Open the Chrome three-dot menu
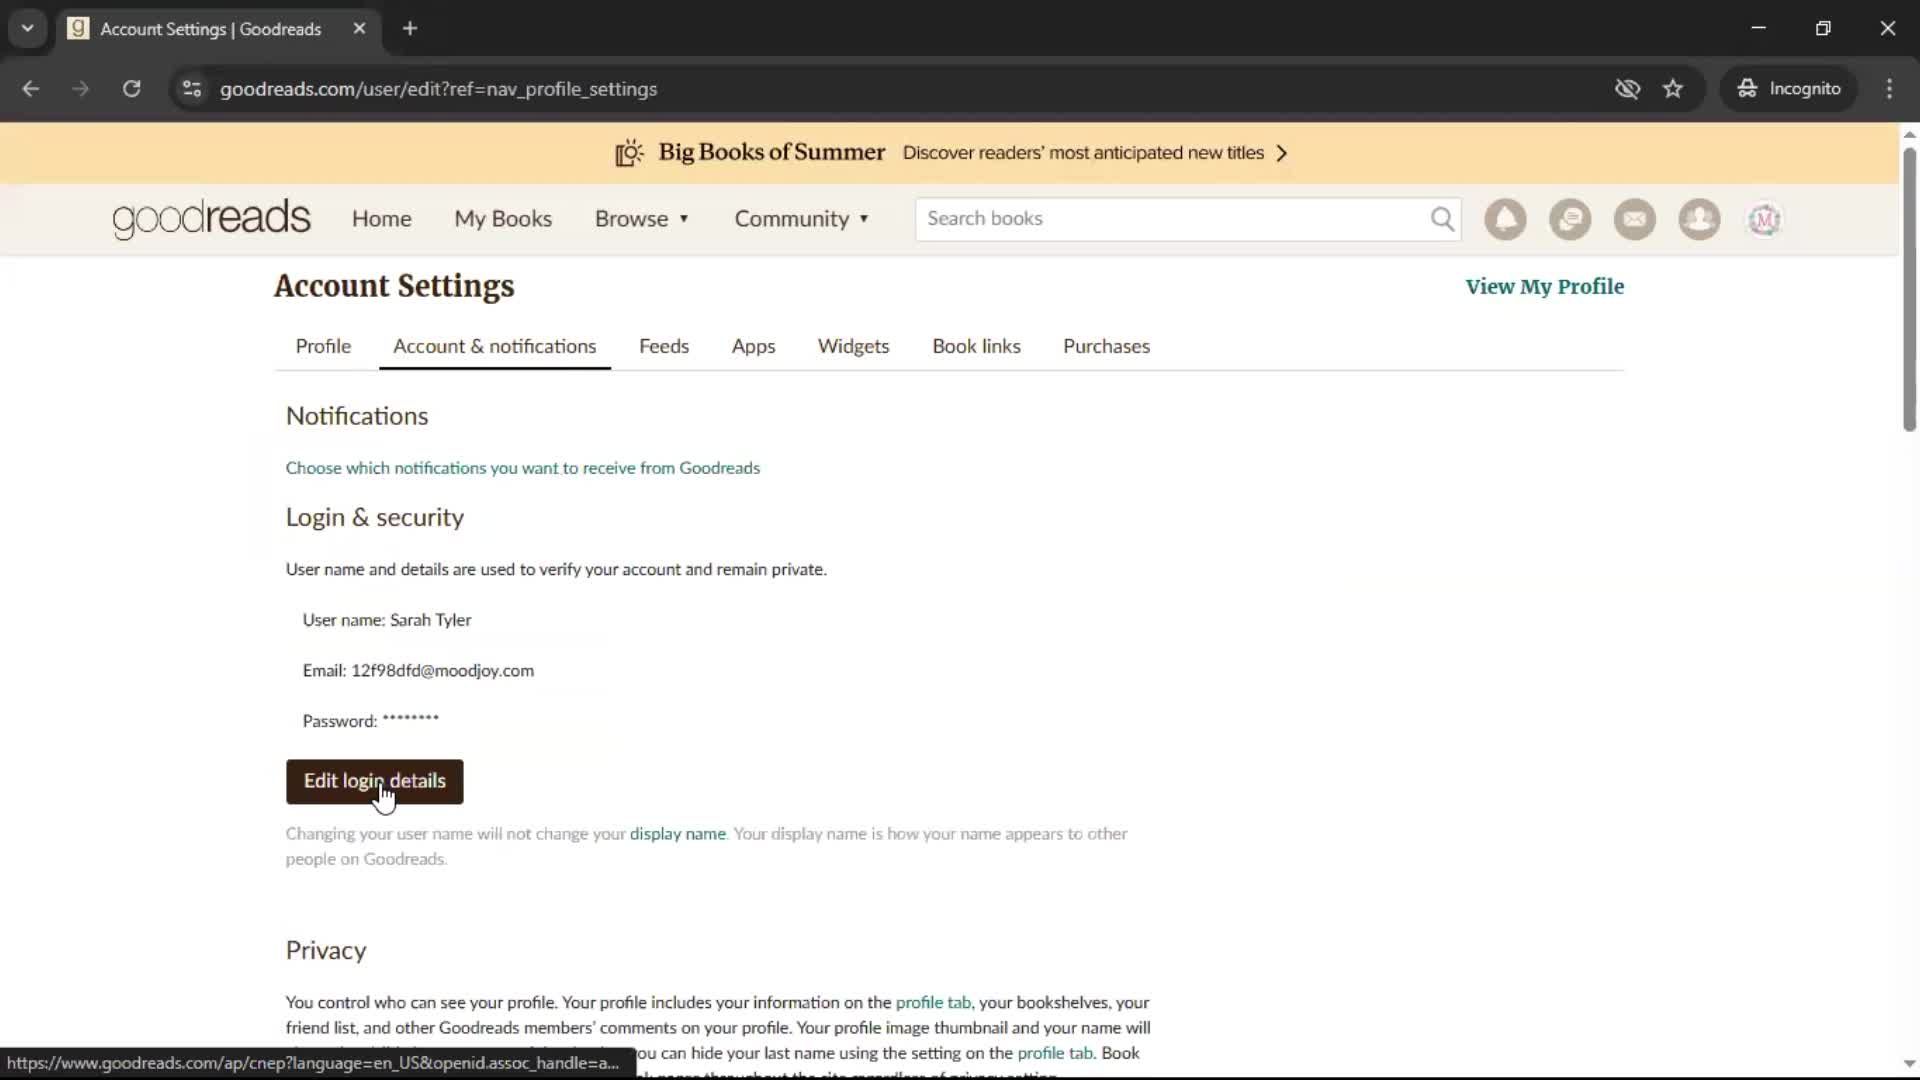 click(1889, 89)
